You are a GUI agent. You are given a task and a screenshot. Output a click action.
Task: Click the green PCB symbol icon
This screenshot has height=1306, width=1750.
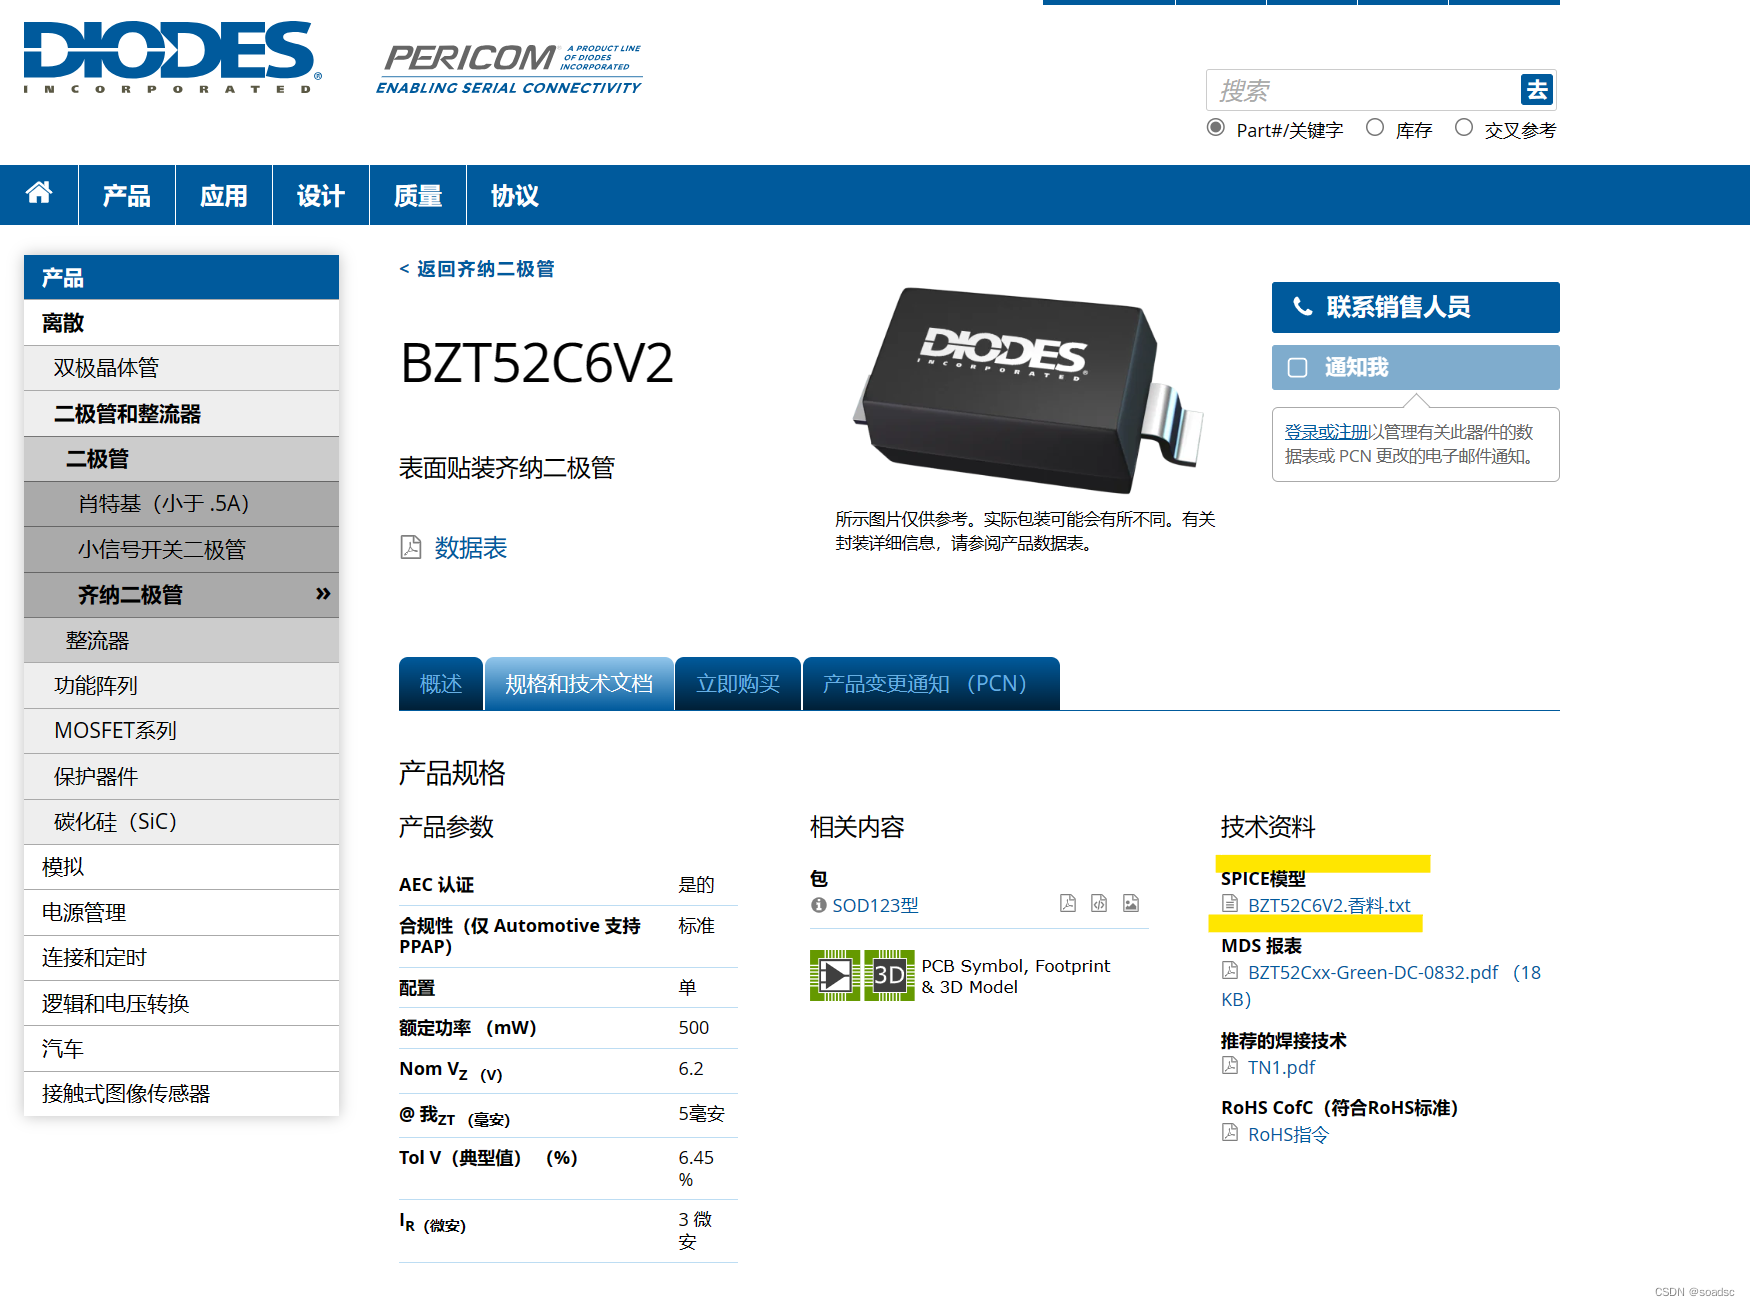point(835,975)
